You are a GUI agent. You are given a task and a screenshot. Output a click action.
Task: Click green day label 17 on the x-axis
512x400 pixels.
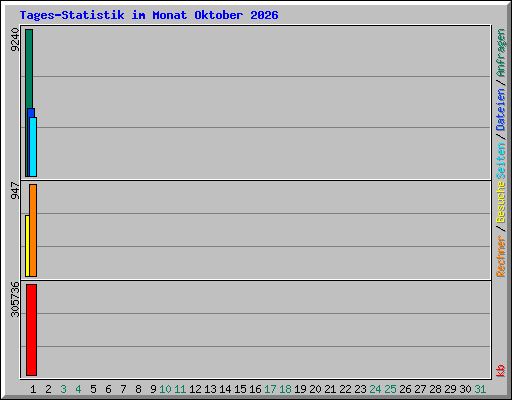click(x=270, y=389)
